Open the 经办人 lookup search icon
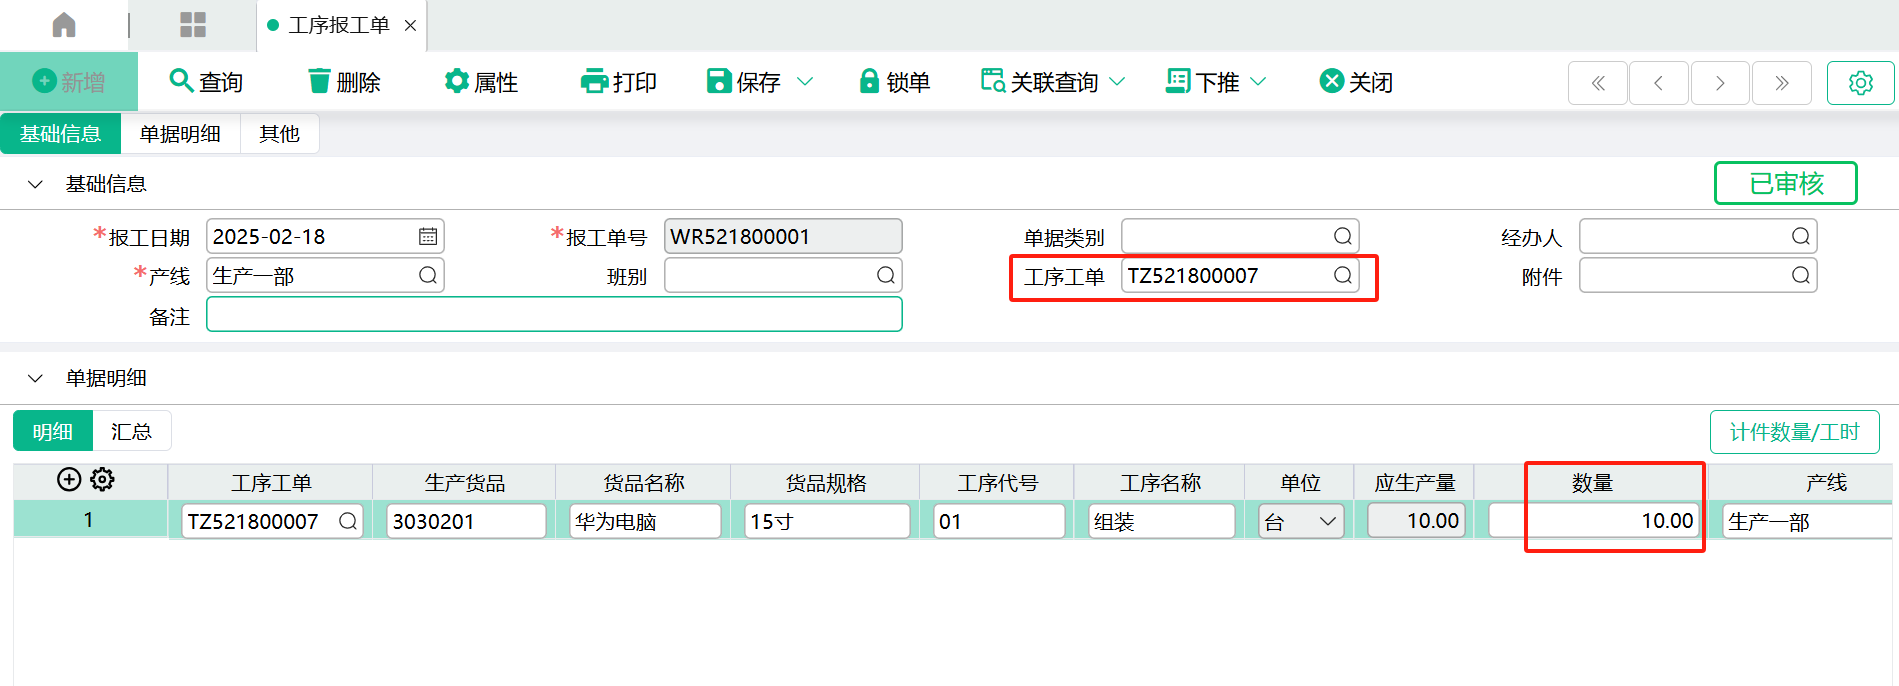The image size is (1899, 686). [1801, 236]
